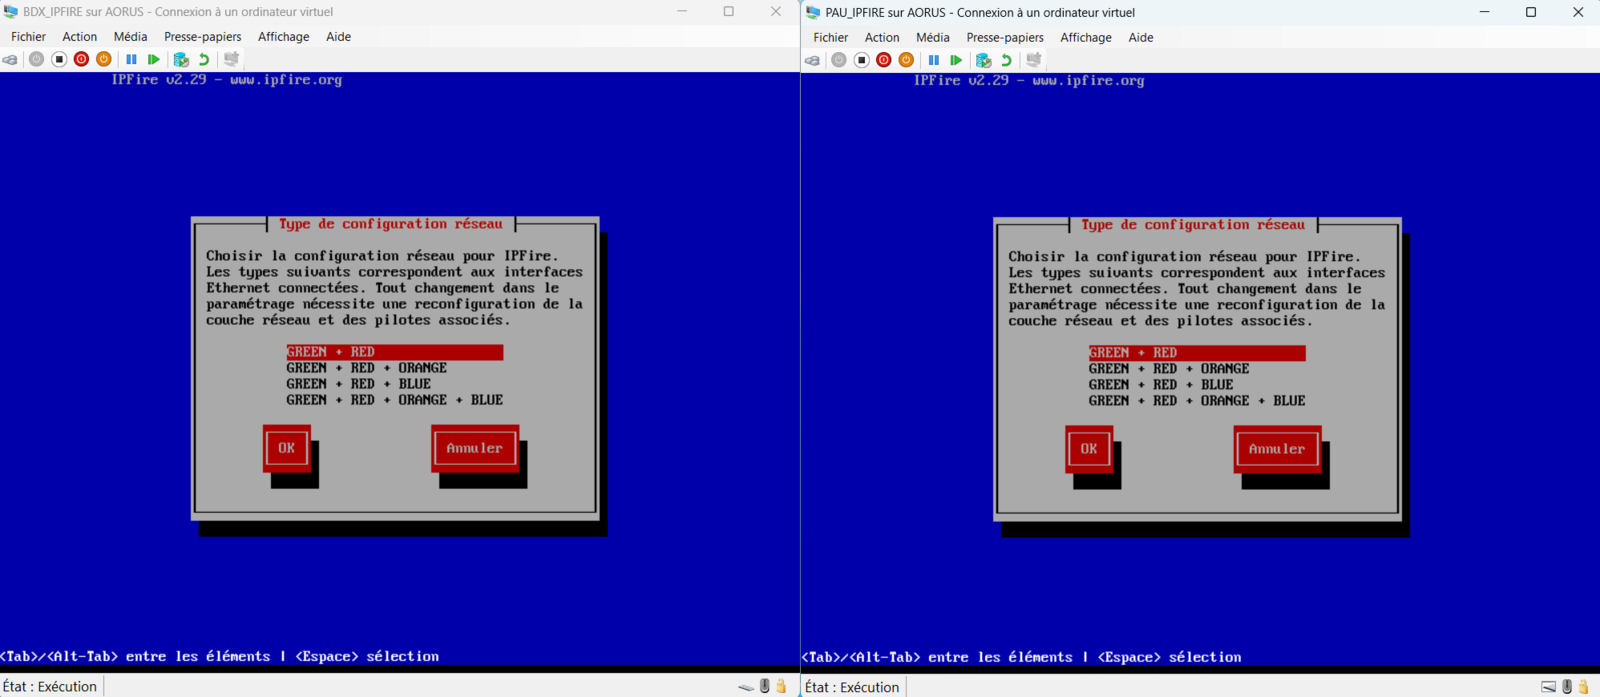
Task: Send Ctrl+Alt+Del to the BDX_IPFIRE VM
Action: click(10, 60)
